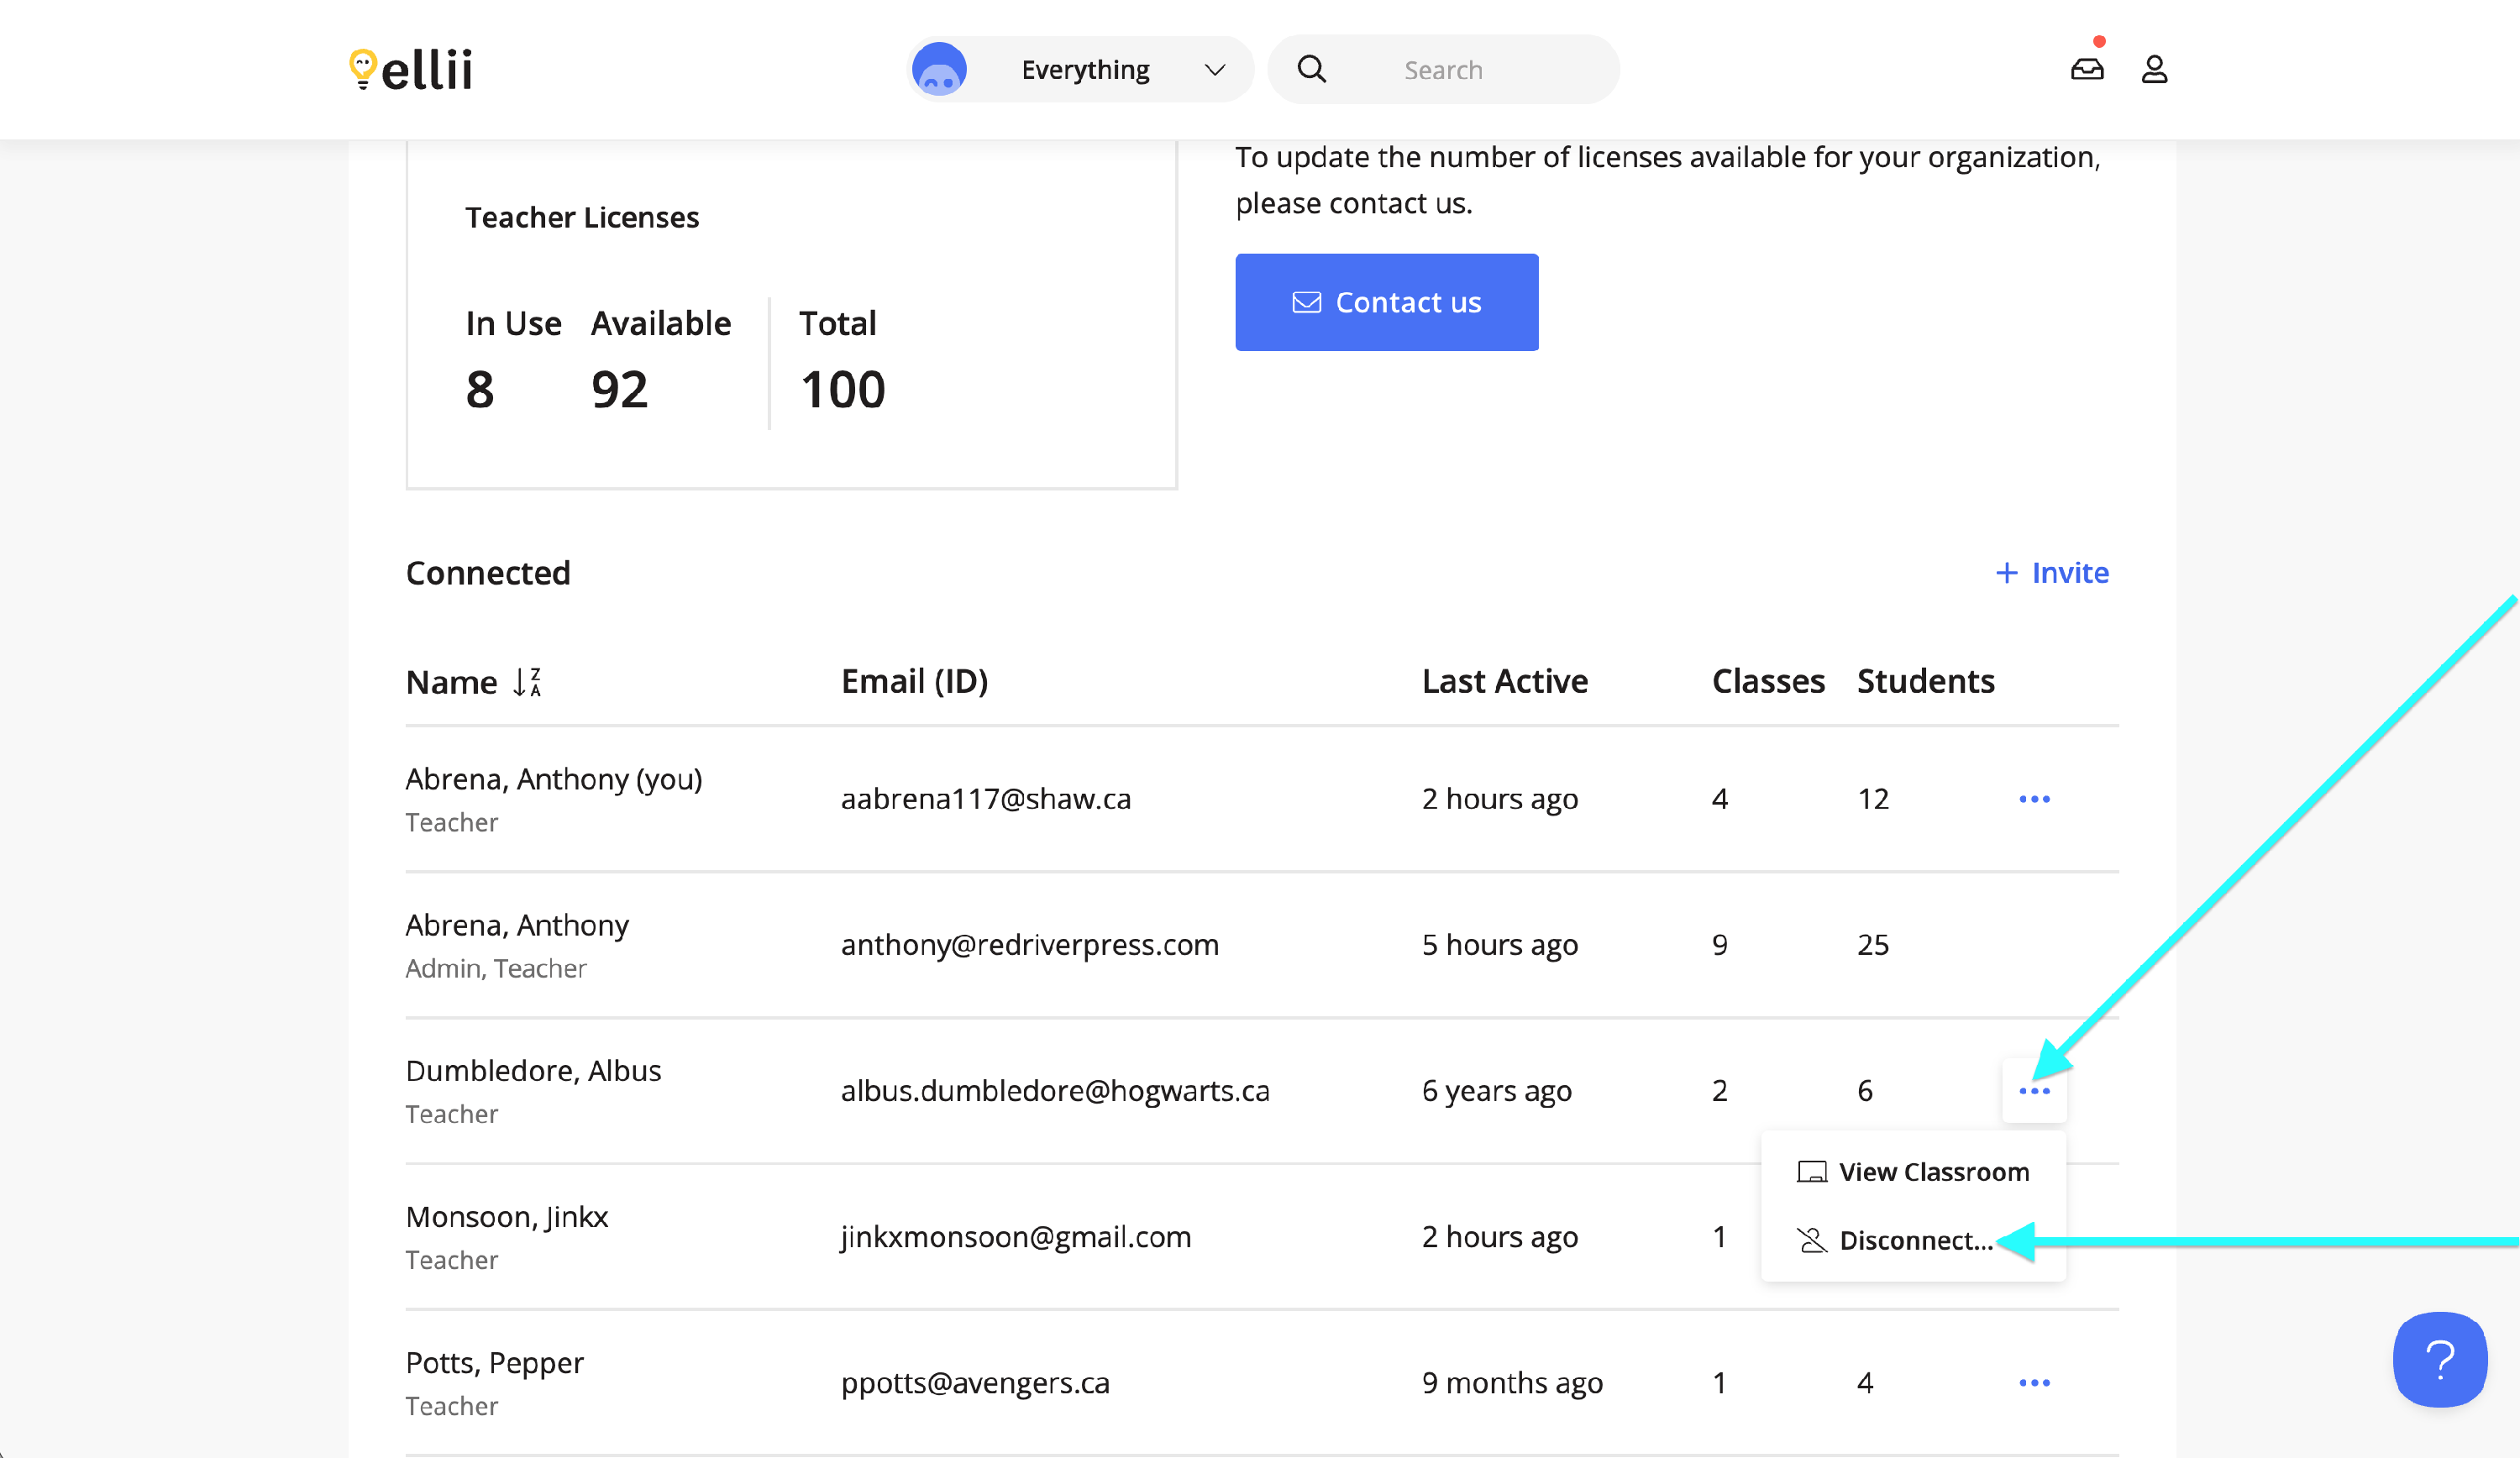Click the Email (ID) column header
The width and height of the screenshot is (2520, 1458).
(914, 681)
